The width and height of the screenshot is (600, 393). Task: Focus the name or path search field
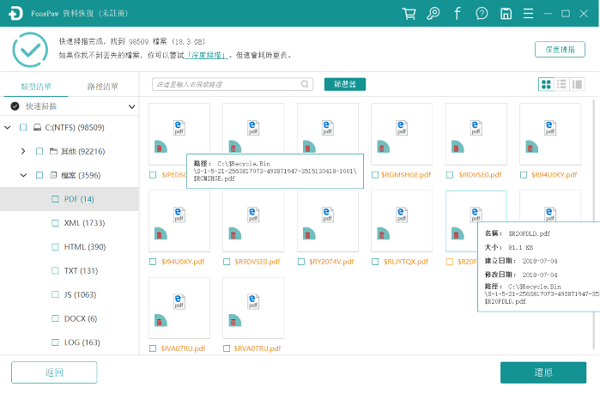[x=232, y=84]
